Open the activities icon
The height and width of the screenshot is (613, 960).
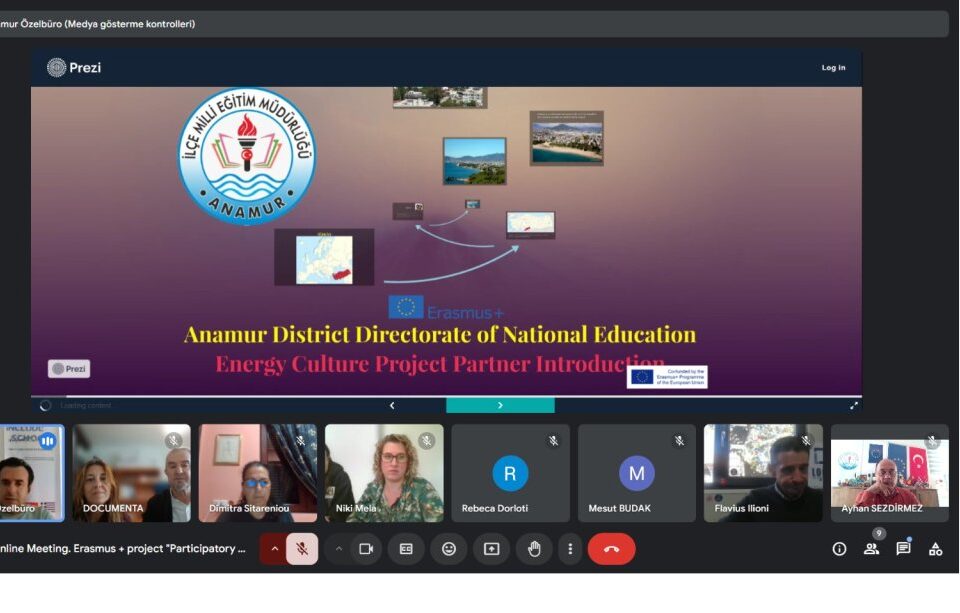pos(936,549)
